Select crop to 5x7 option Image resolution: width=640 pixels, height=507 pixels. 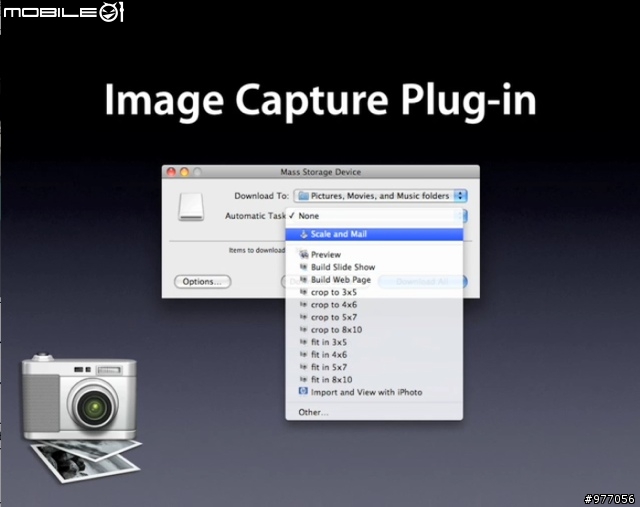tap(374, 317)
